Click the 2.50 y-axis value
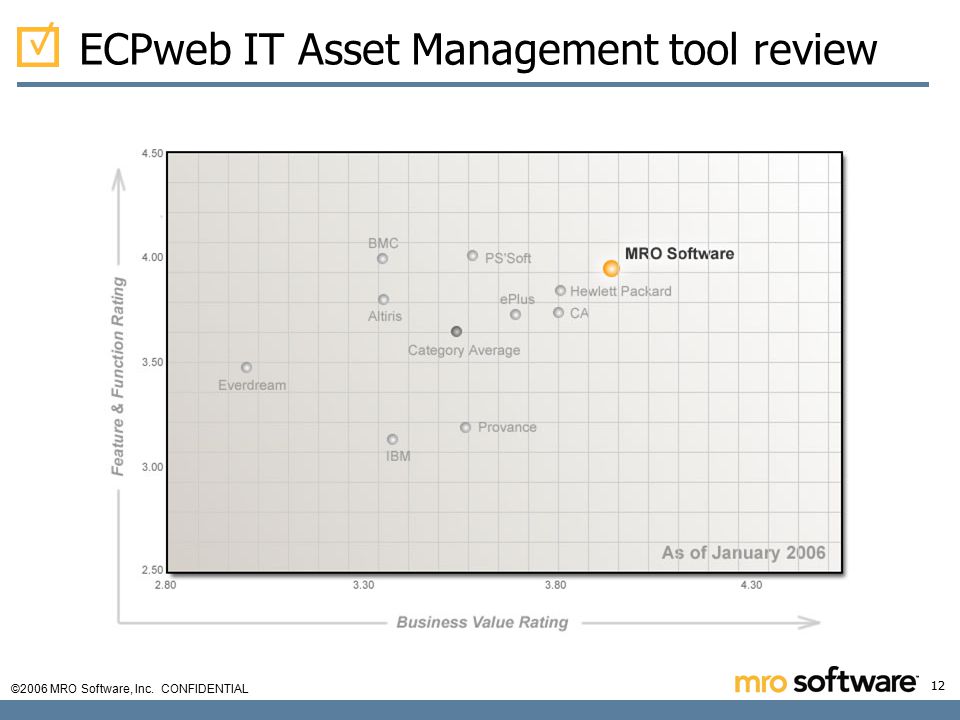The height and width of the screenshot is (720, 960). (152, 570)
